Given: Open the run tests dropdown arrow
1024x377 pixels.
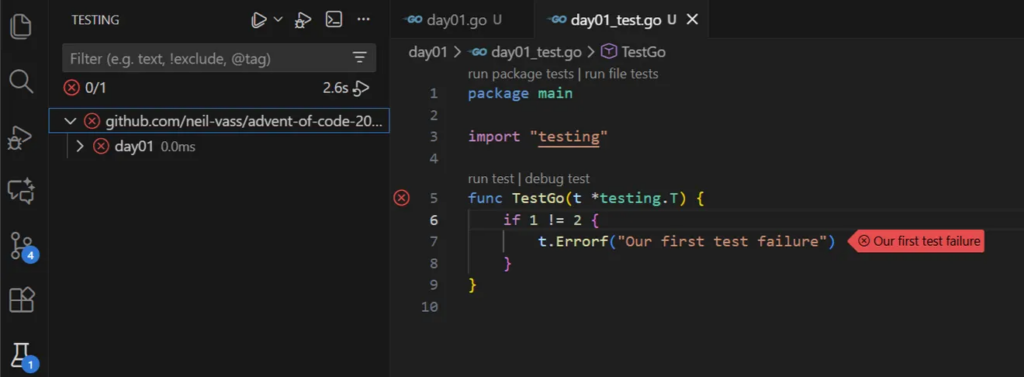Looking at the screenshot, I should [278, 20].
